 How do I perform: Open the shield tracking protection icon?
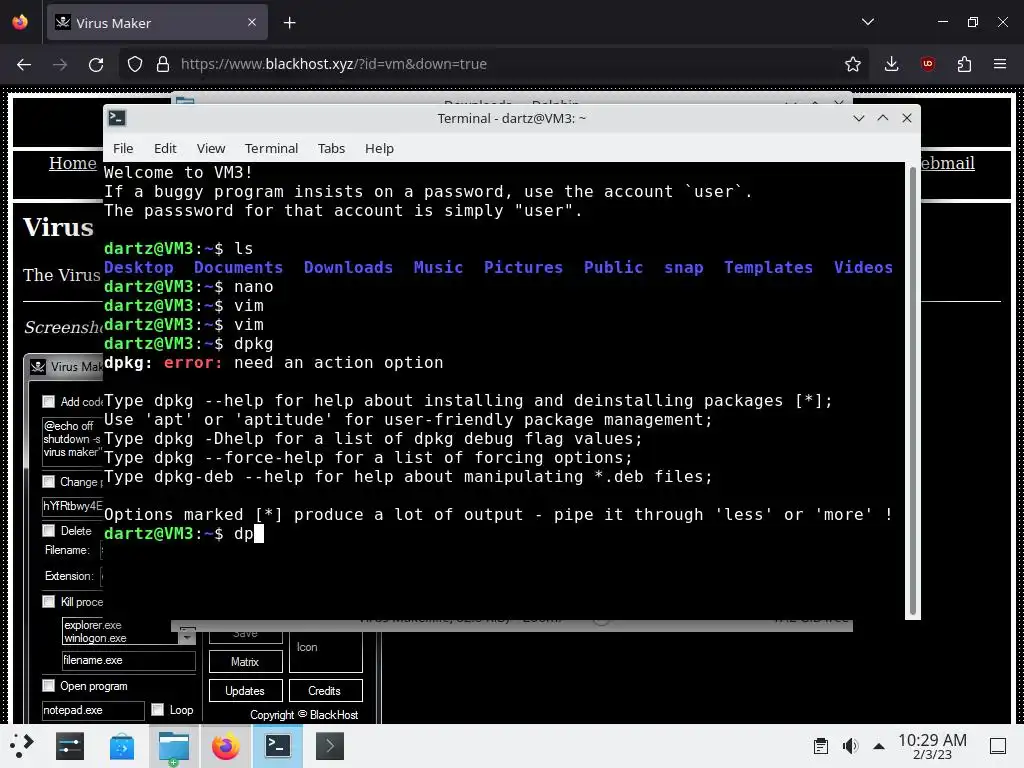(135, 64)
